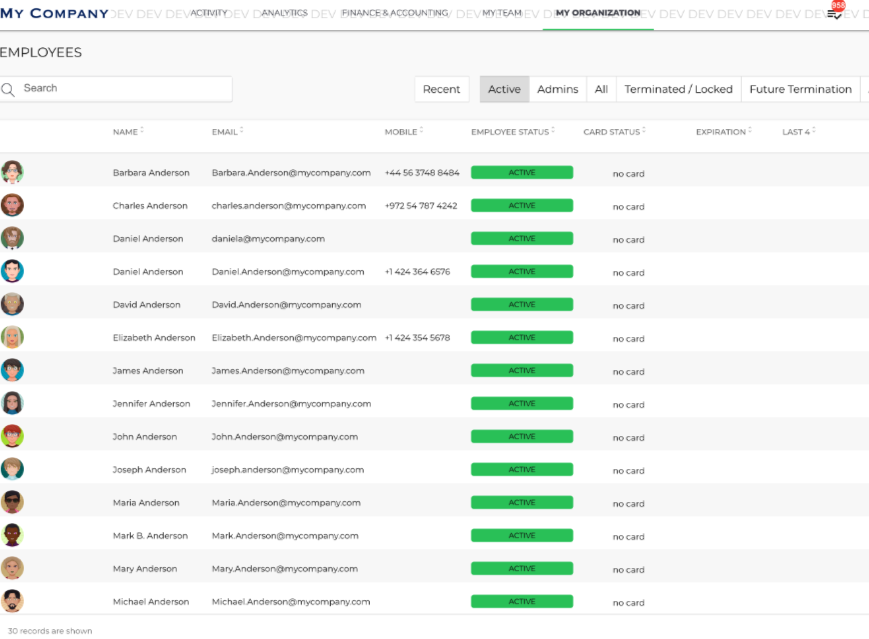Focus the employee Search field

(x=116, y=89)
